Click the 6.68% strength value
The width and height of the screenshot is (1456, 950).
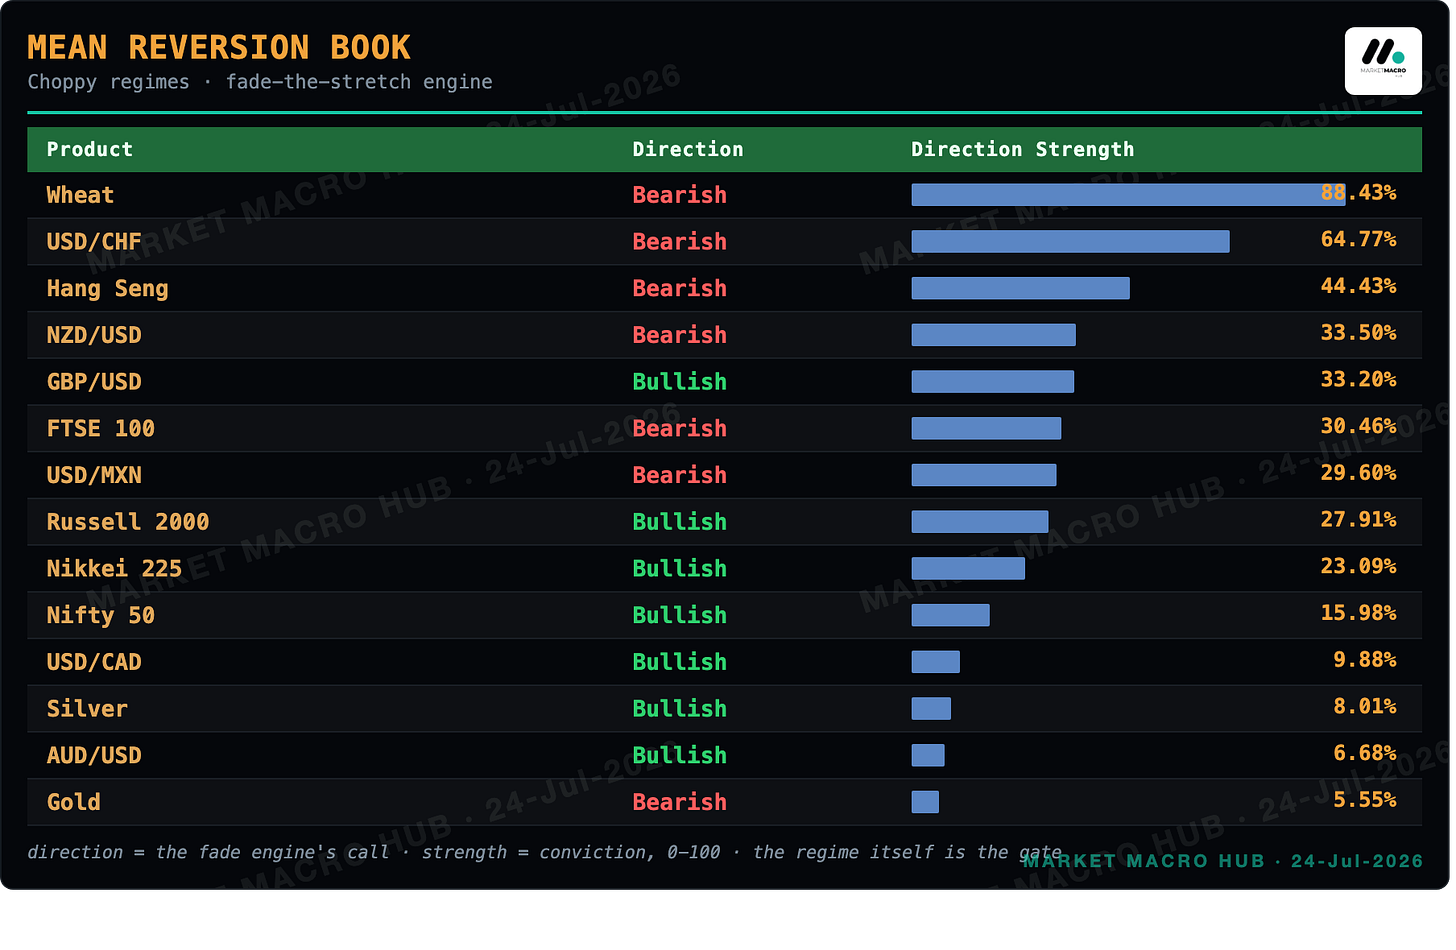(1365, 753)
